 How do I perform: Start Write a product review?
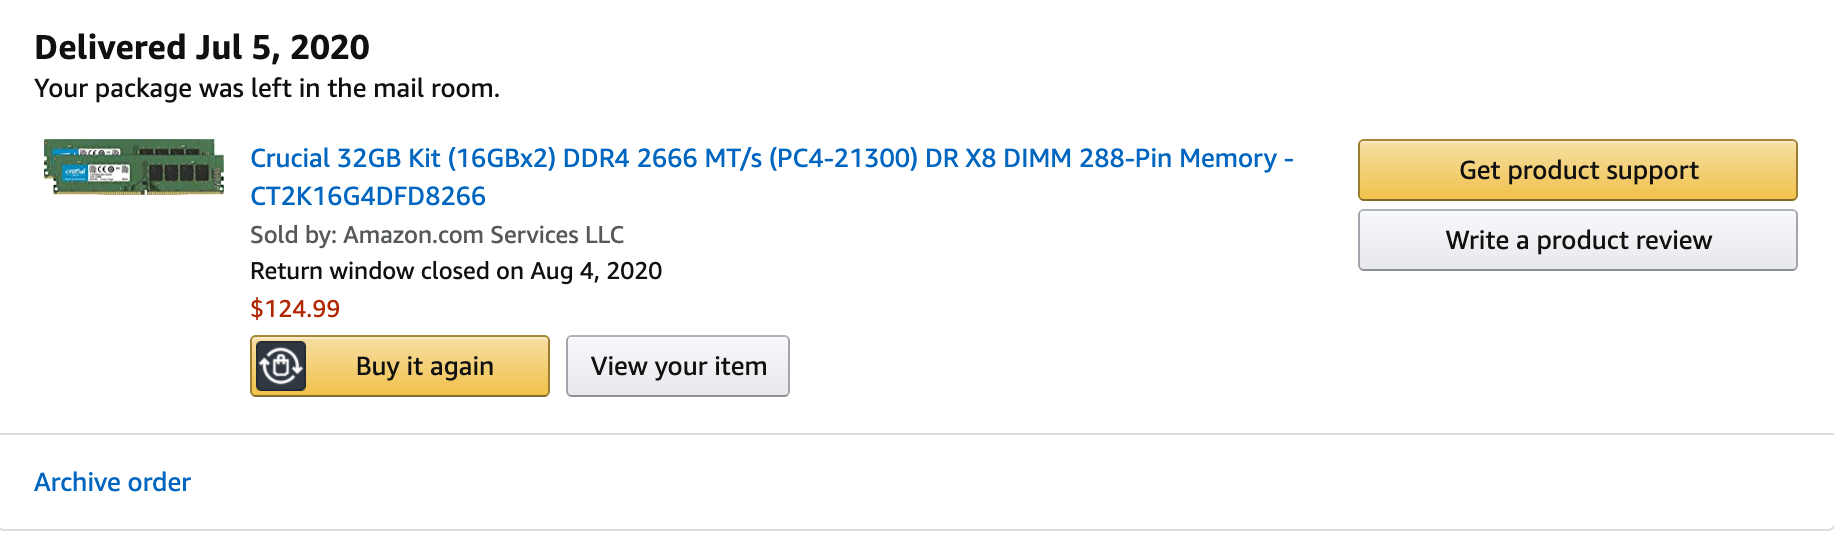pyautogui.click(x=1577, y=240)
